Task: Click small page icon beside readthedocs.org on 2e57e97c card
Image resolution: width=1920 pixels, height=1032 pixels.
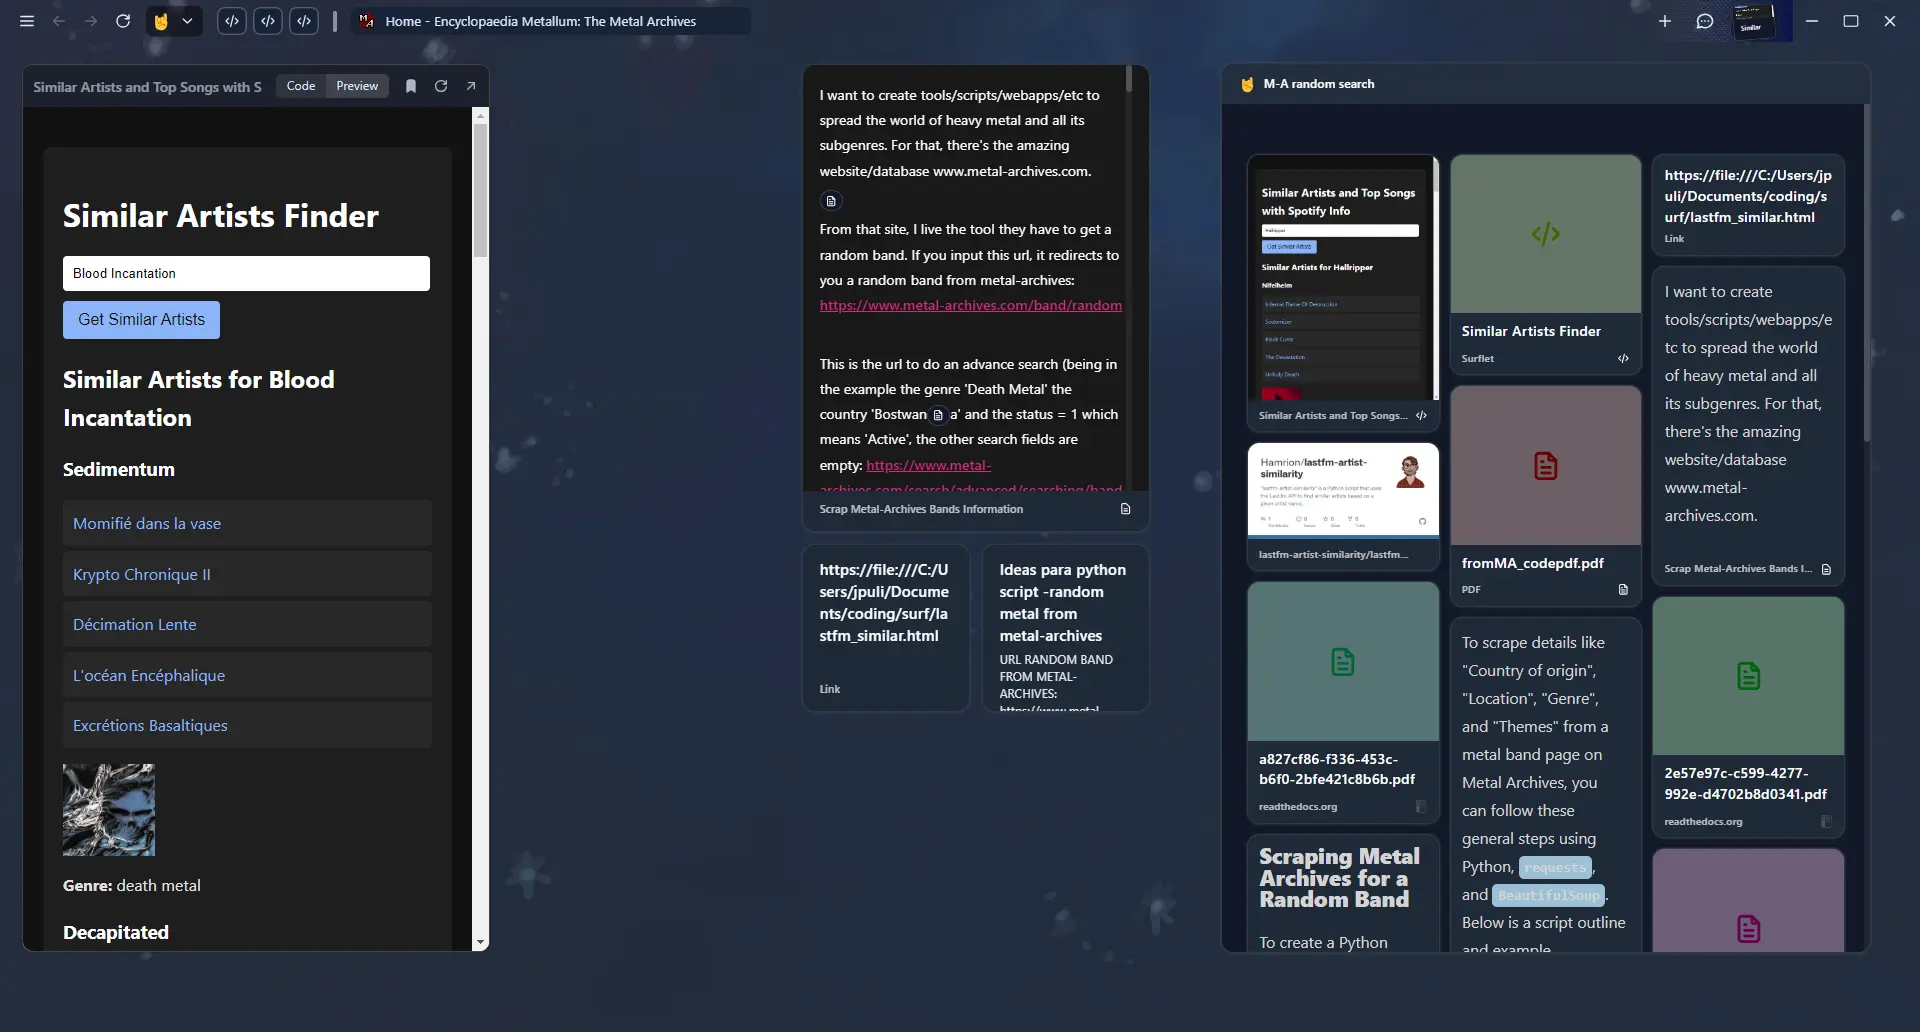Action: (1825, 821)
